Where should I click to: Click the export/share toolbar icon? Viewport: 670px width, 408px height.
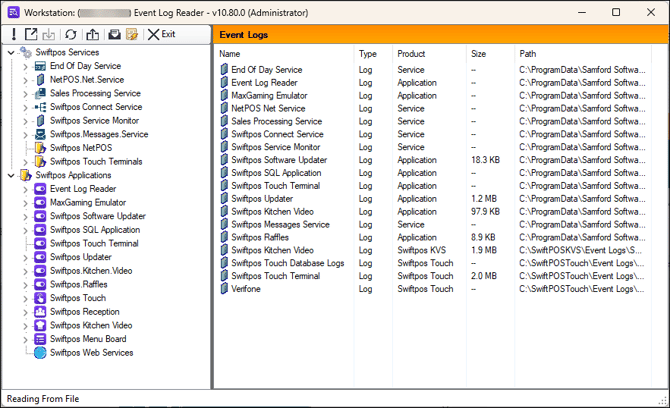click(x=93, y=35)
